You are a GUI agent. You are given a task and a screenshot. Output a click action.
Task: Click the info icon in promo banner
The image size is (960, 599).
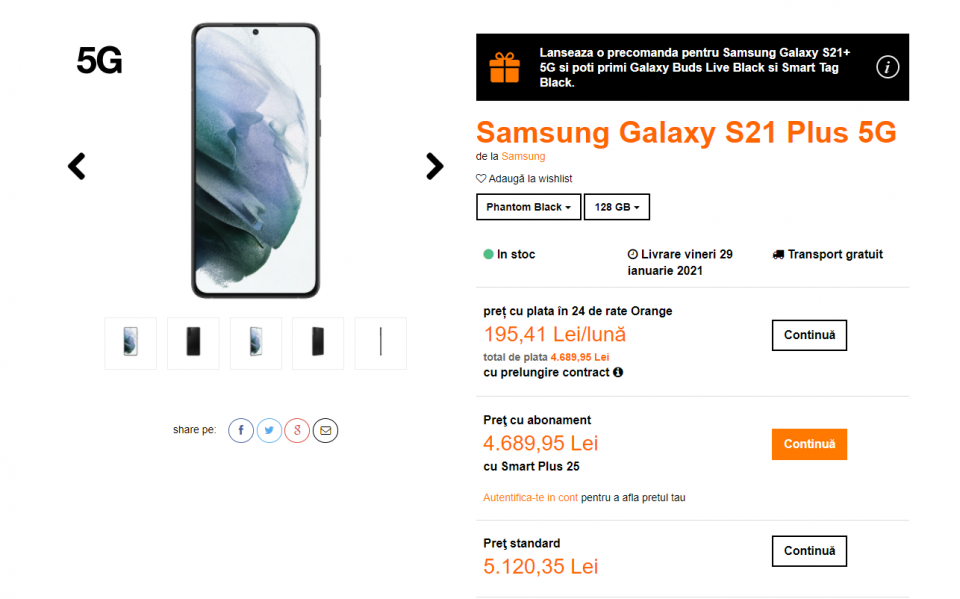[x=887, y=67]
